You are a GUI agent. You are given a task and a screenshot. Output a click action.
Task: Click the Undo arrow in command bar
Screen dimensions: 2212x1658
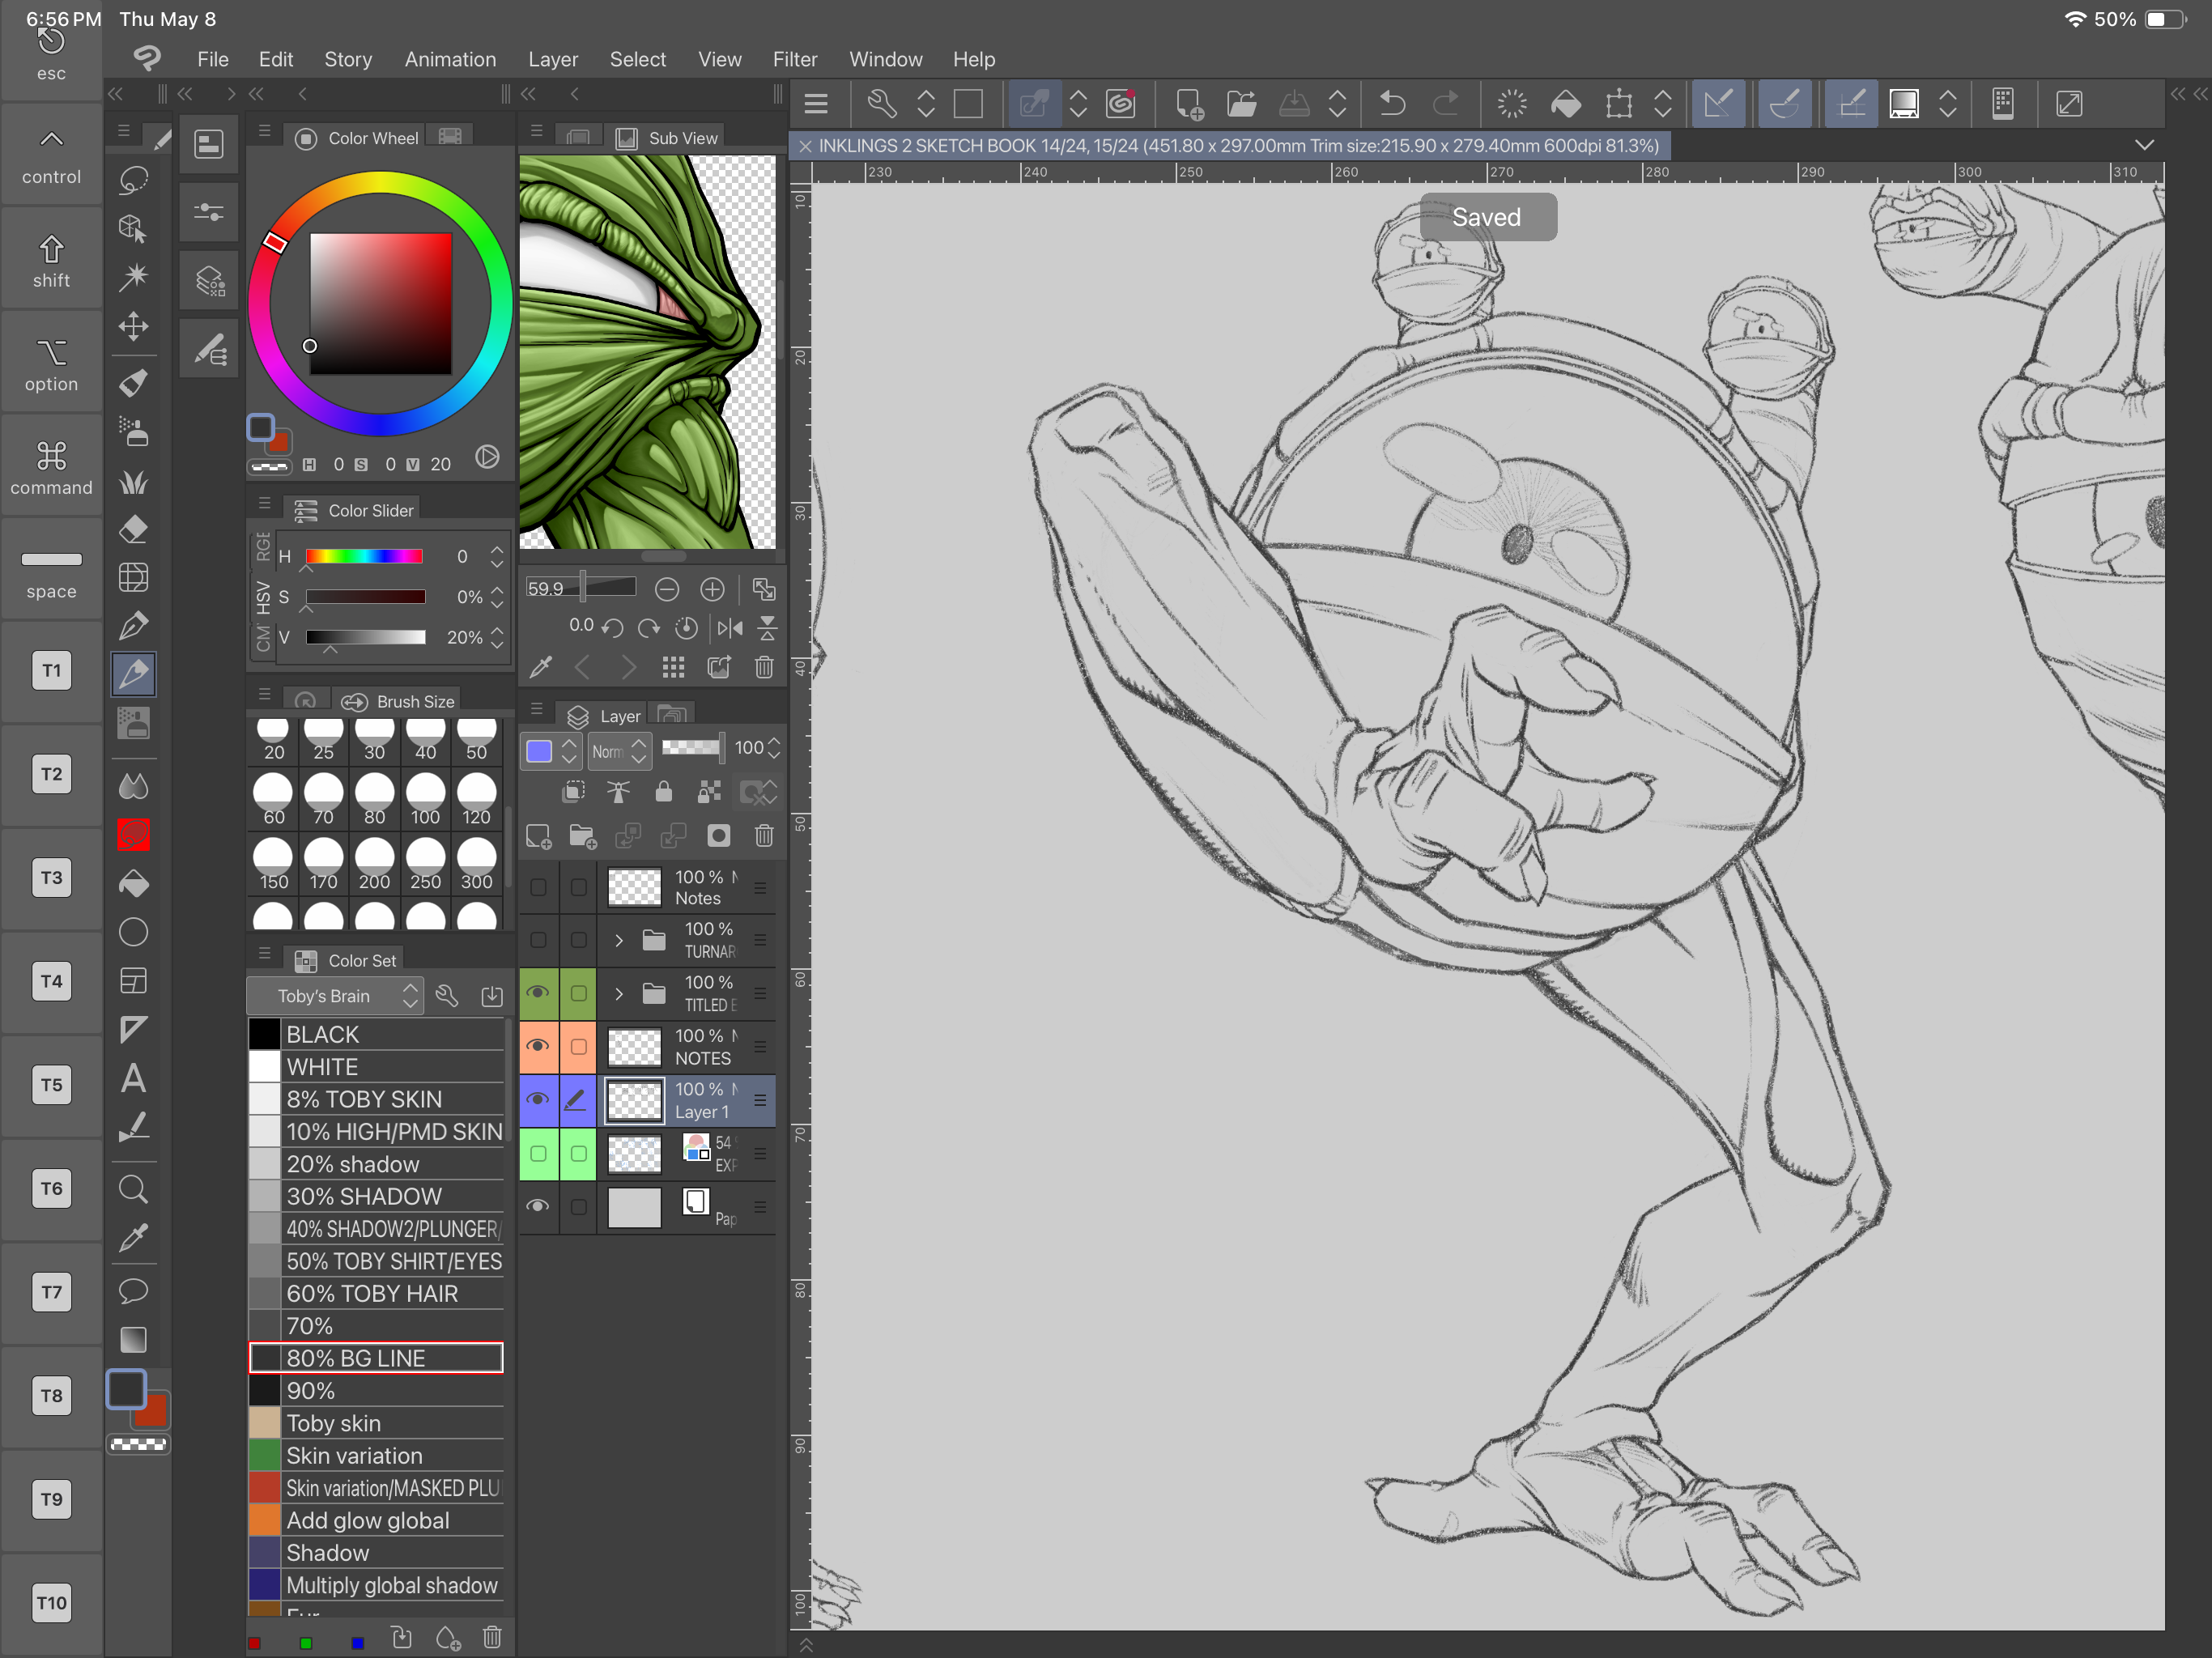(x=1392, y=104)
